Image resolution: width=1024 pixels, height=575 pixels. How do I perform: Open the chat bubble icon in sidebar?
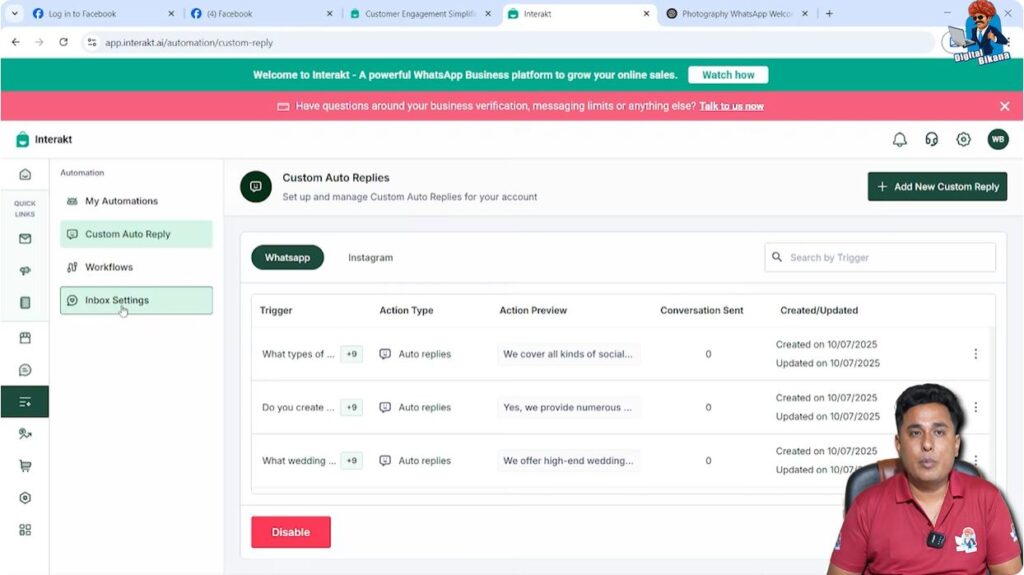25,370
